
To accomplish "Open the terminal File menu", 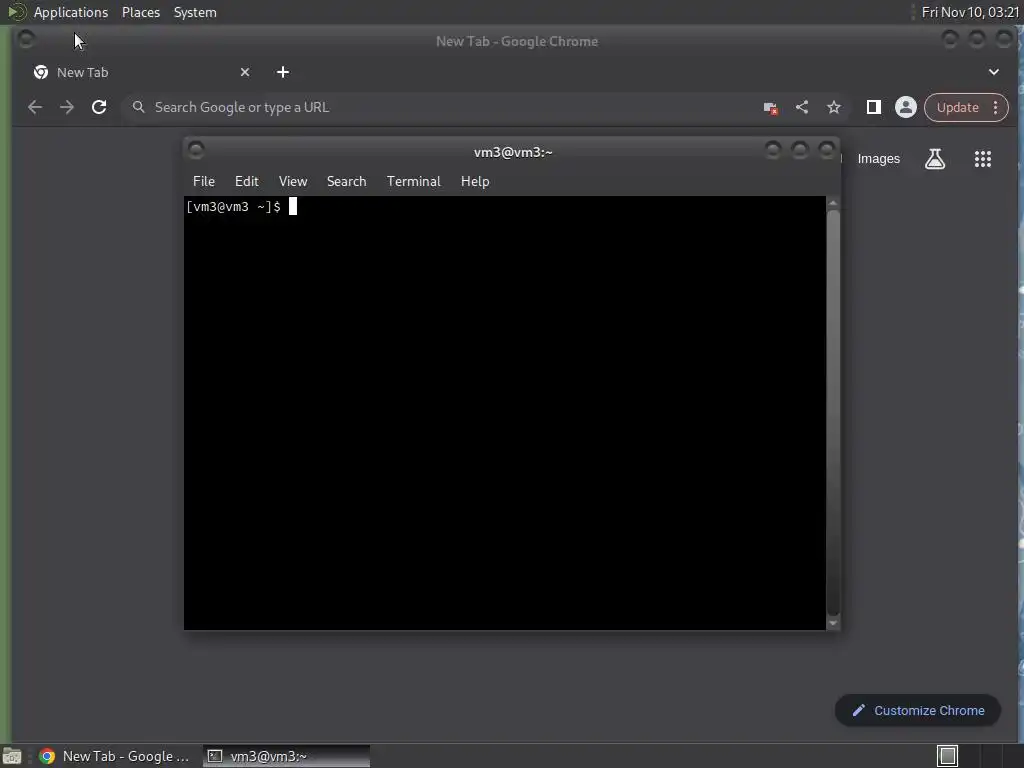I will pyautogui.click(x=204, y=181).
